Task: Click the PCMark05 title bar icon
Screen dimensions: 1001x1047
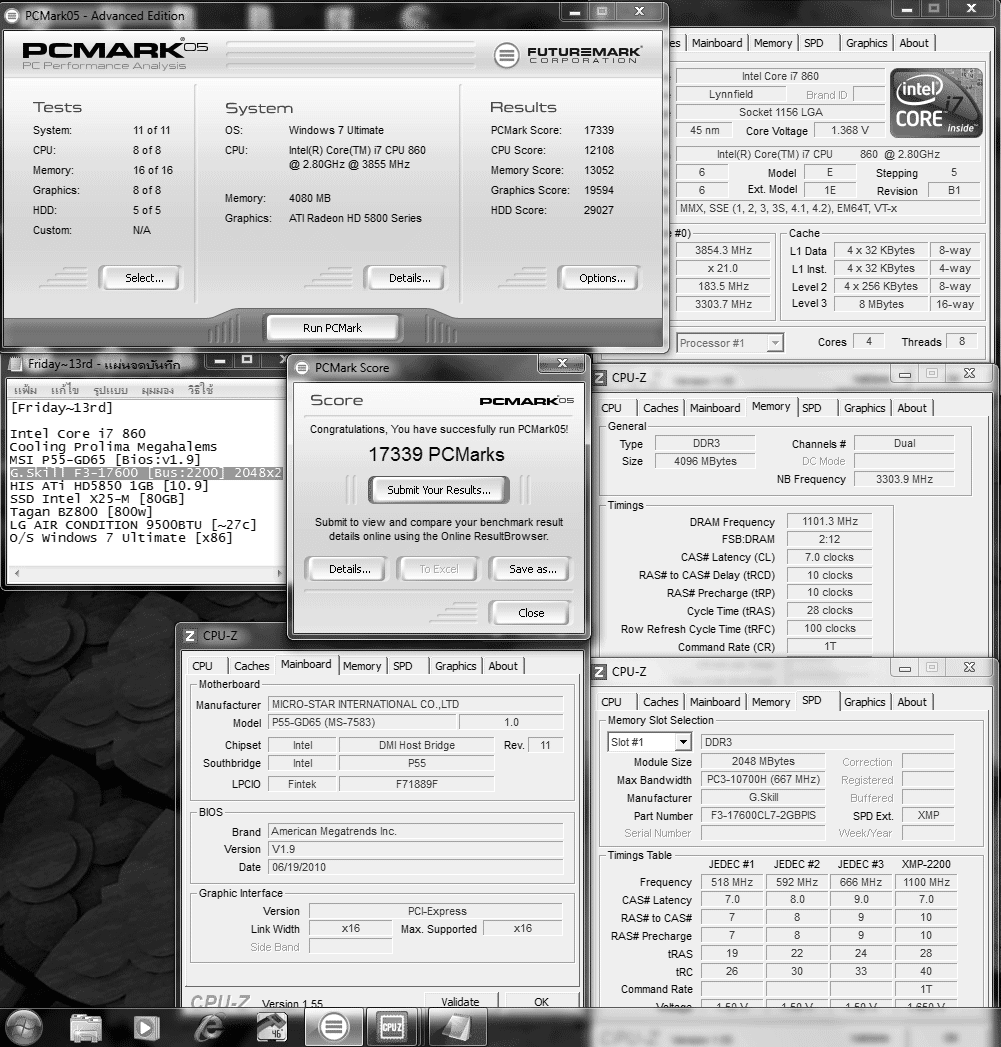Action: pyautogui.click(x=13, y=16)
